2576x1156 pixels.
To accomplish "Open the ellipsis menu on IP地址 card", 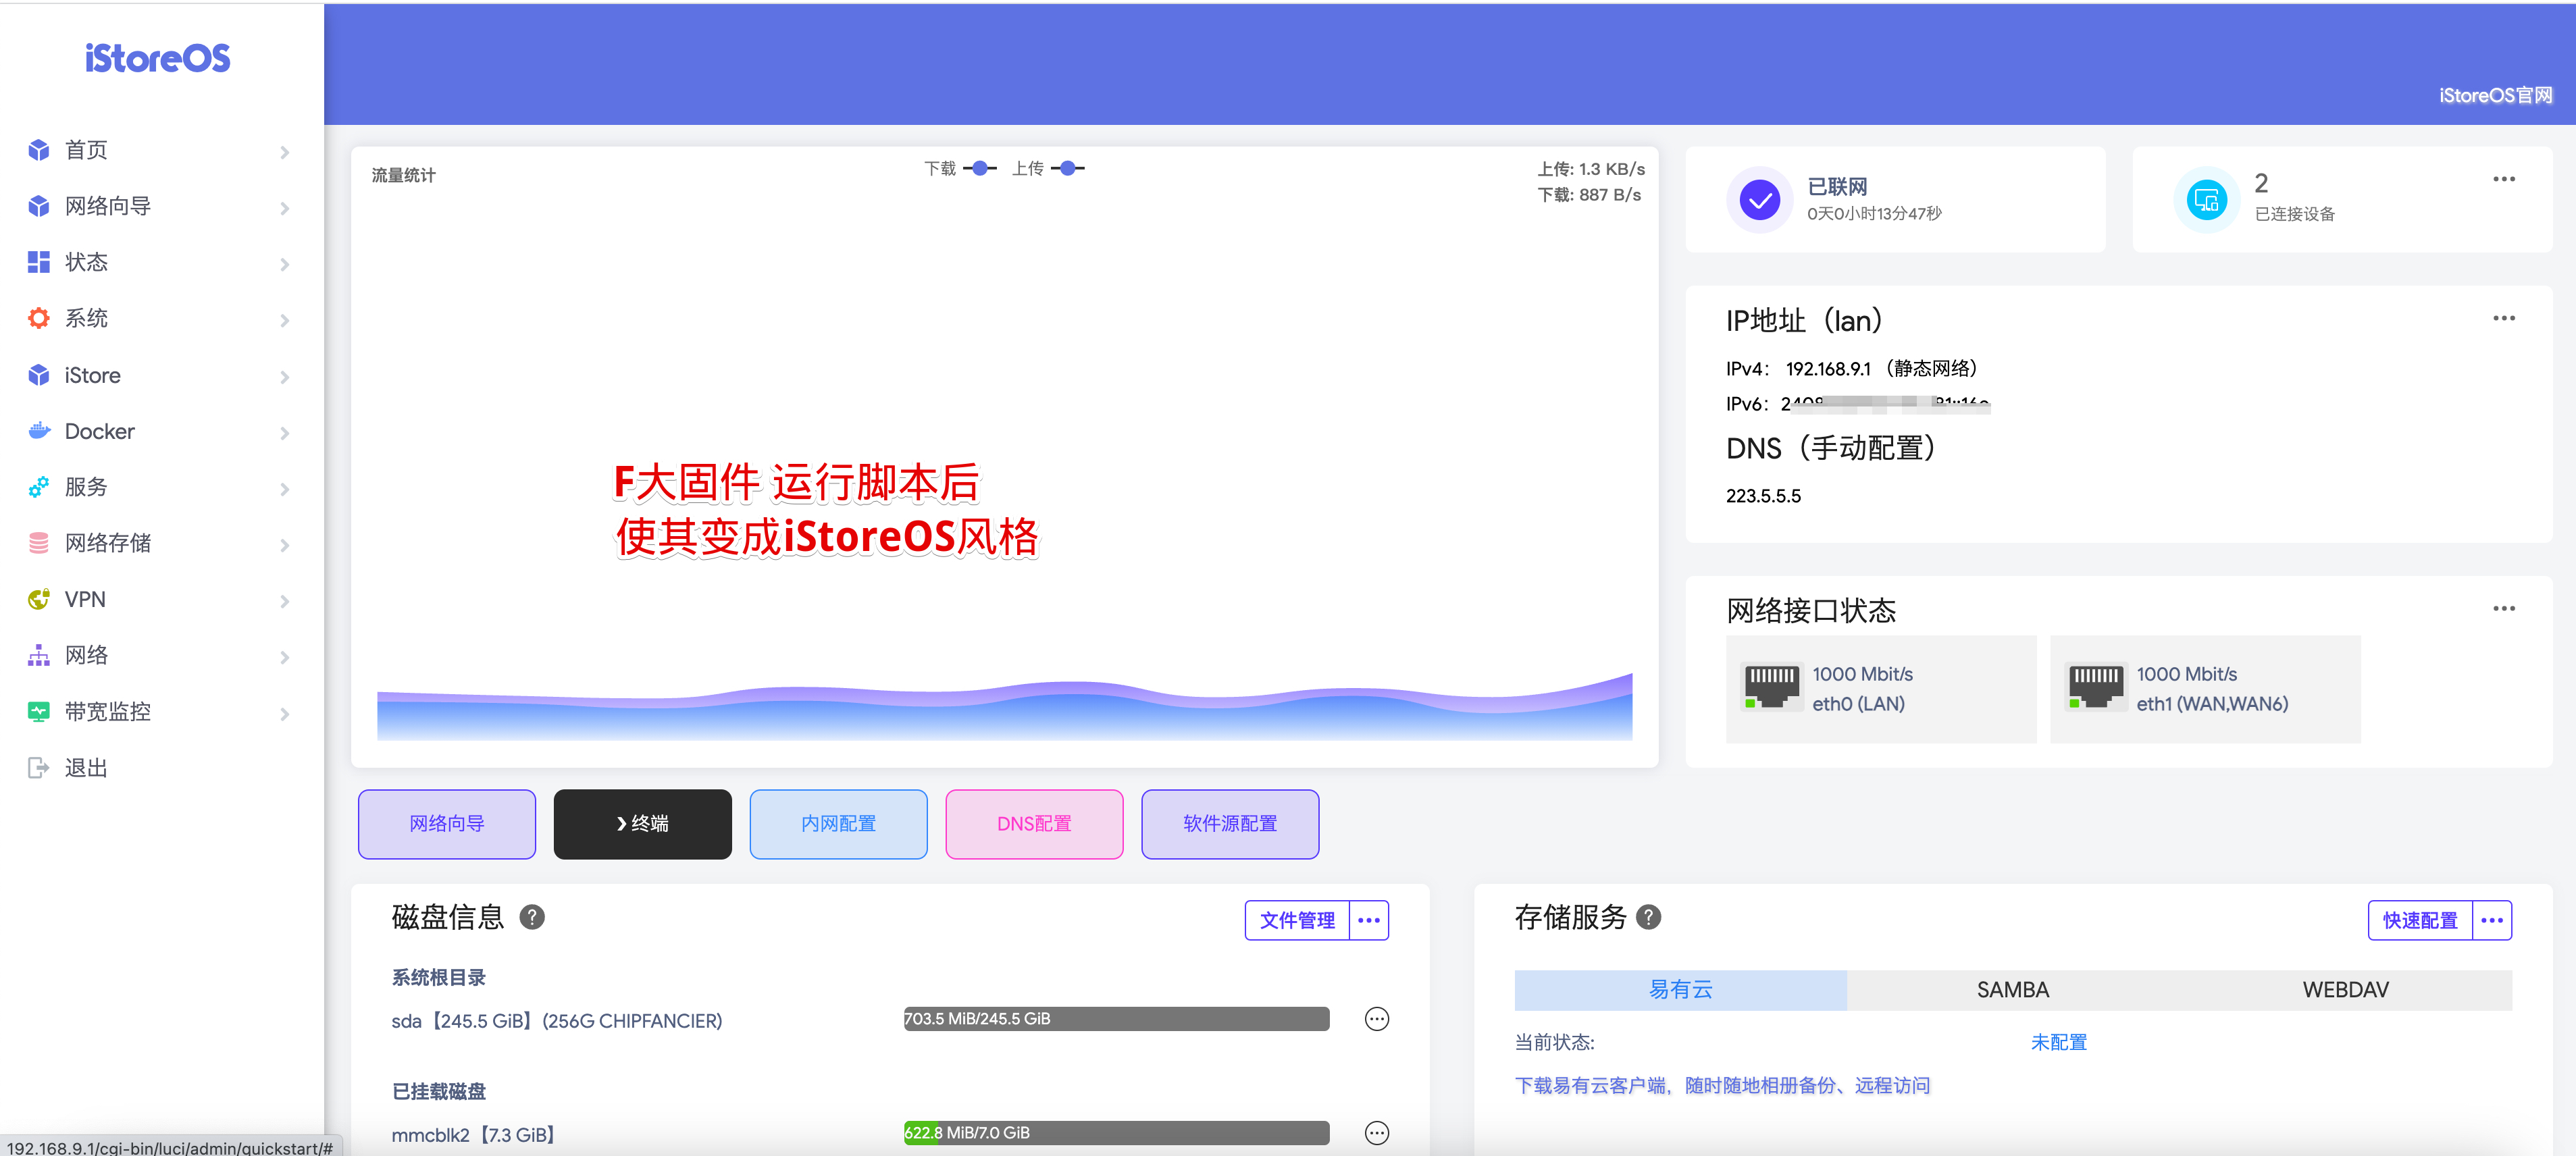I will [2504, 317].
